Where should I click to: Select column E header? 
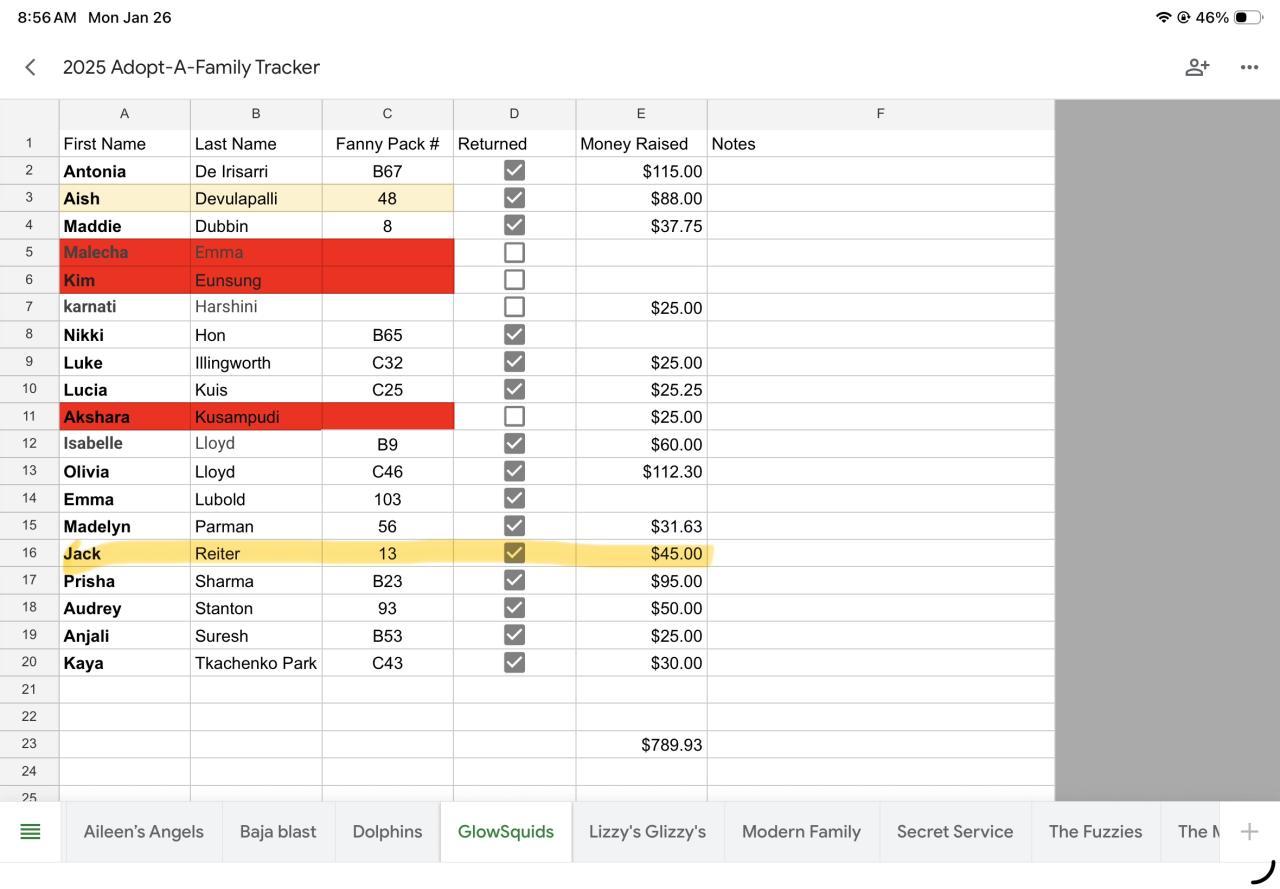641,114
